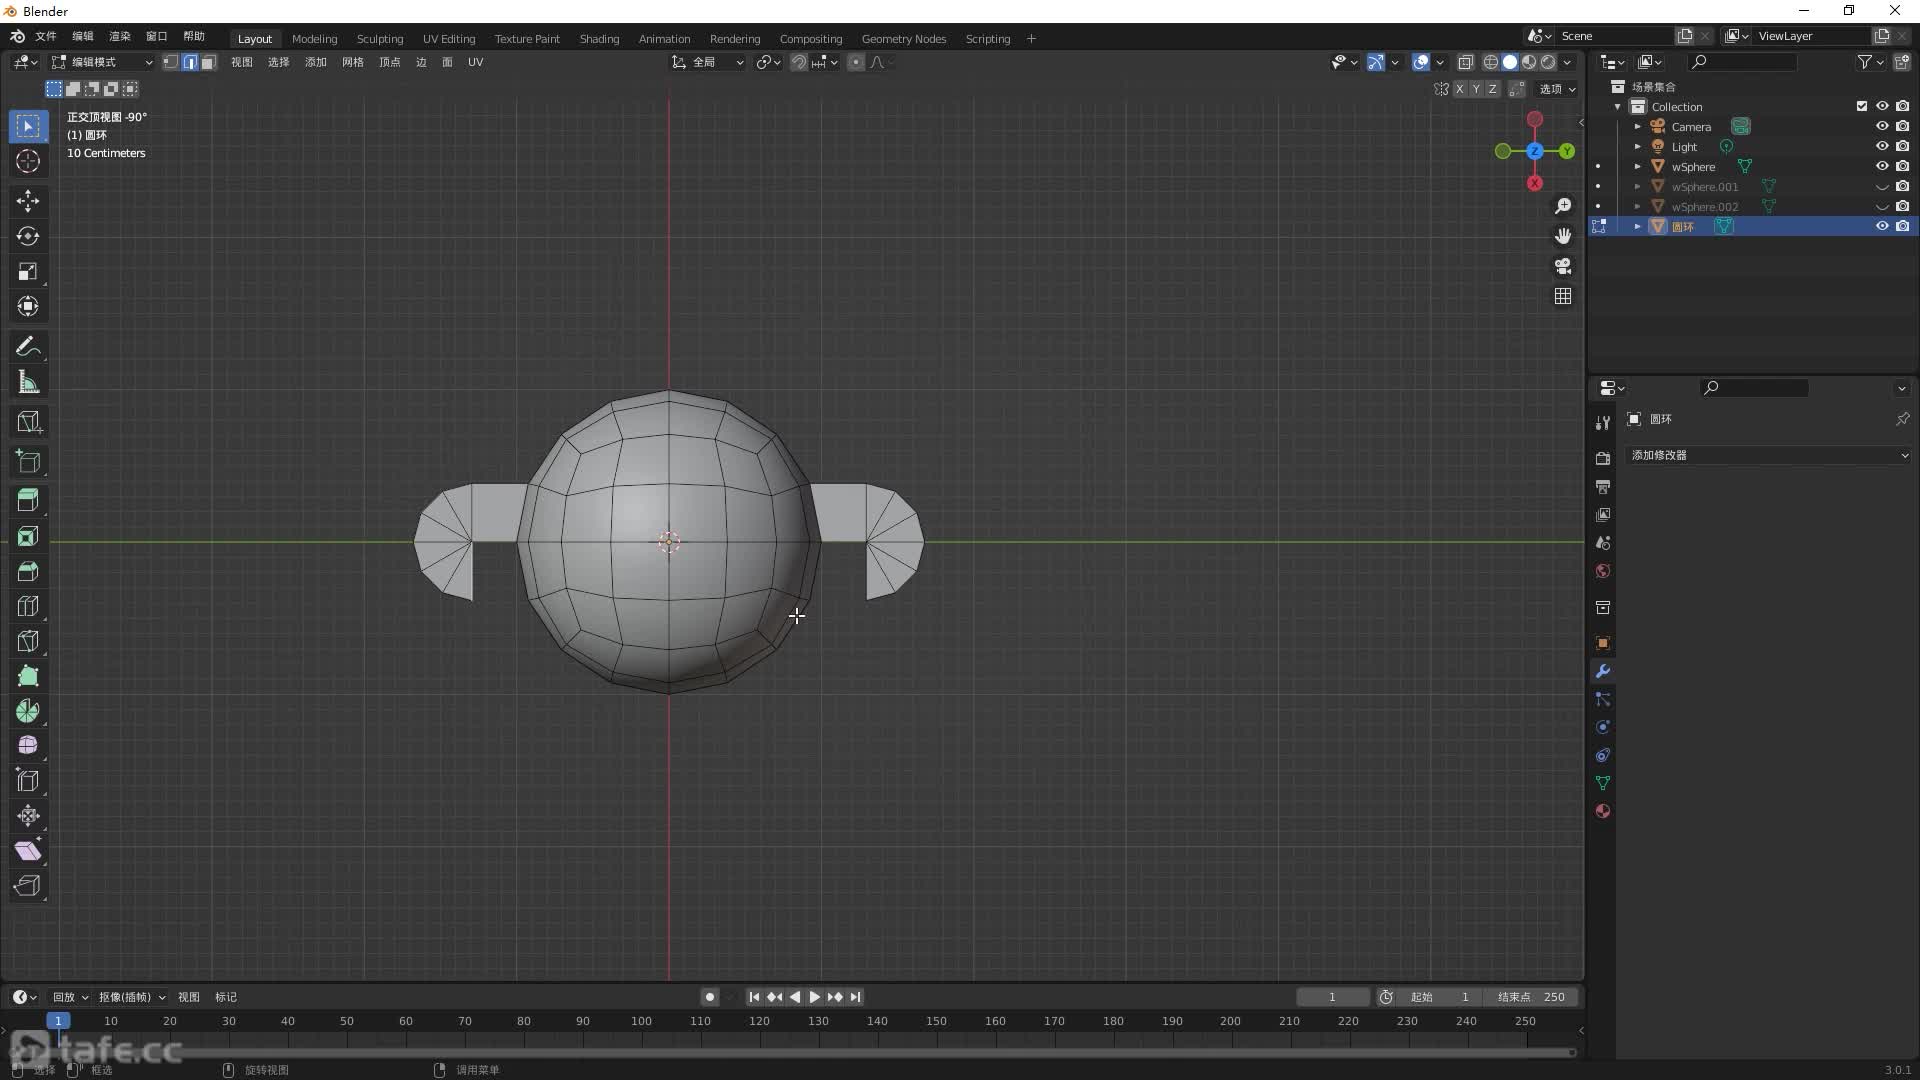Select the Move tool
Screen dimensions: 1920x1080
(28, 201)
